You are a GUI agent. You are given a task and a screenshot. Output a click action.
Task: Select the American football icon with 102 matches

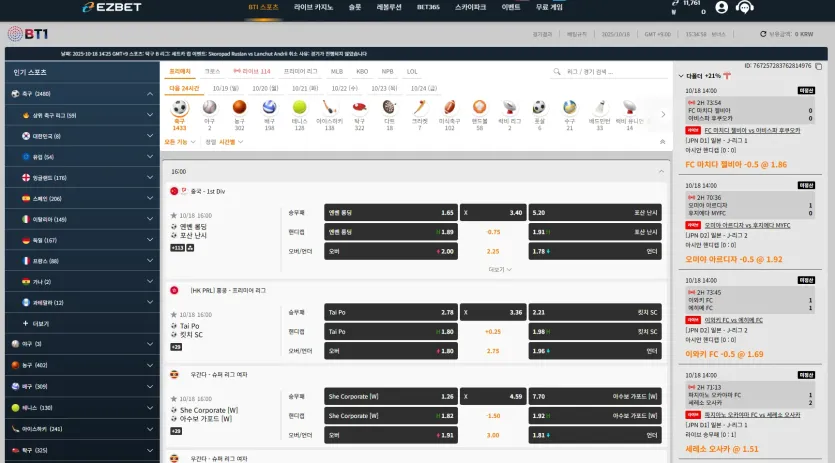point(449,108)
